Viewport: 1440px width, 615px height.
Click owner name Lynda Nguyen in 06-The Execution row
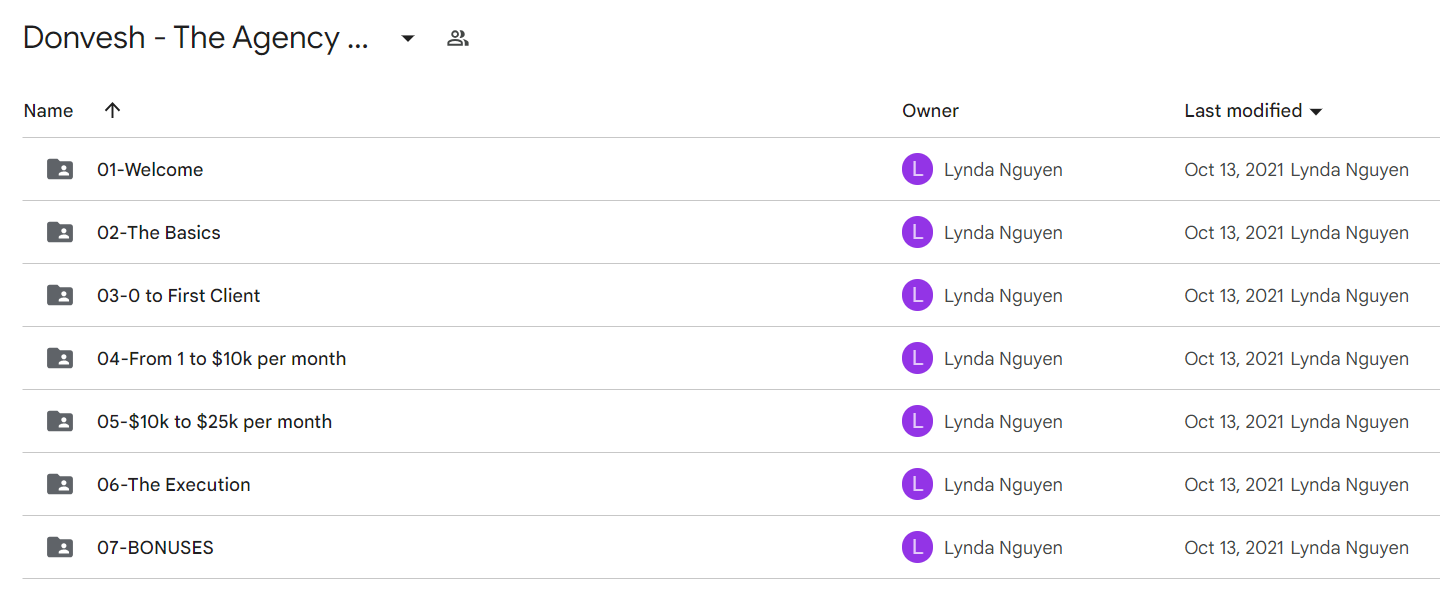[x=1003, y=485]
